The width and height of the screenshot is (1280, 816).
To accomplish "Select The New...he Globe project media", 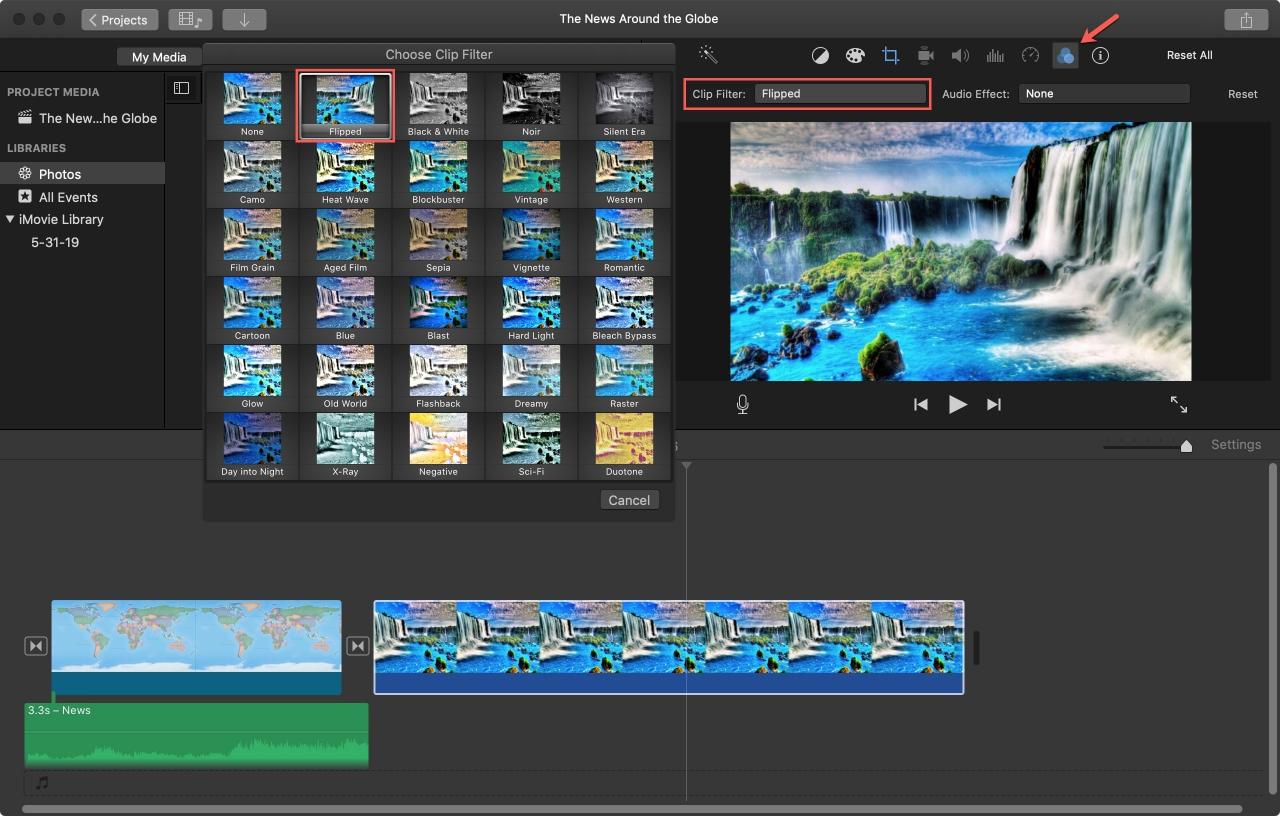I will (x=98, y=118).
